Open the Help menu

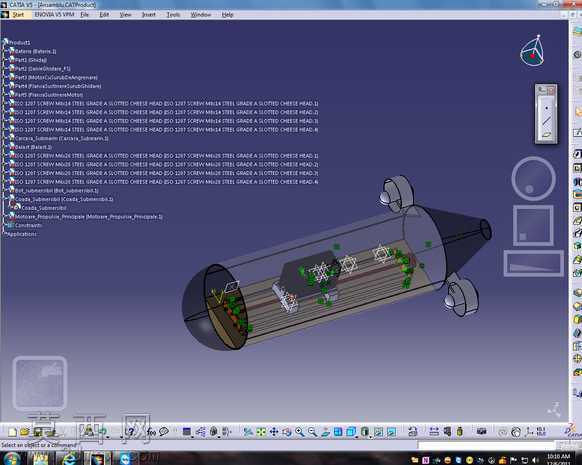(228, 15)
